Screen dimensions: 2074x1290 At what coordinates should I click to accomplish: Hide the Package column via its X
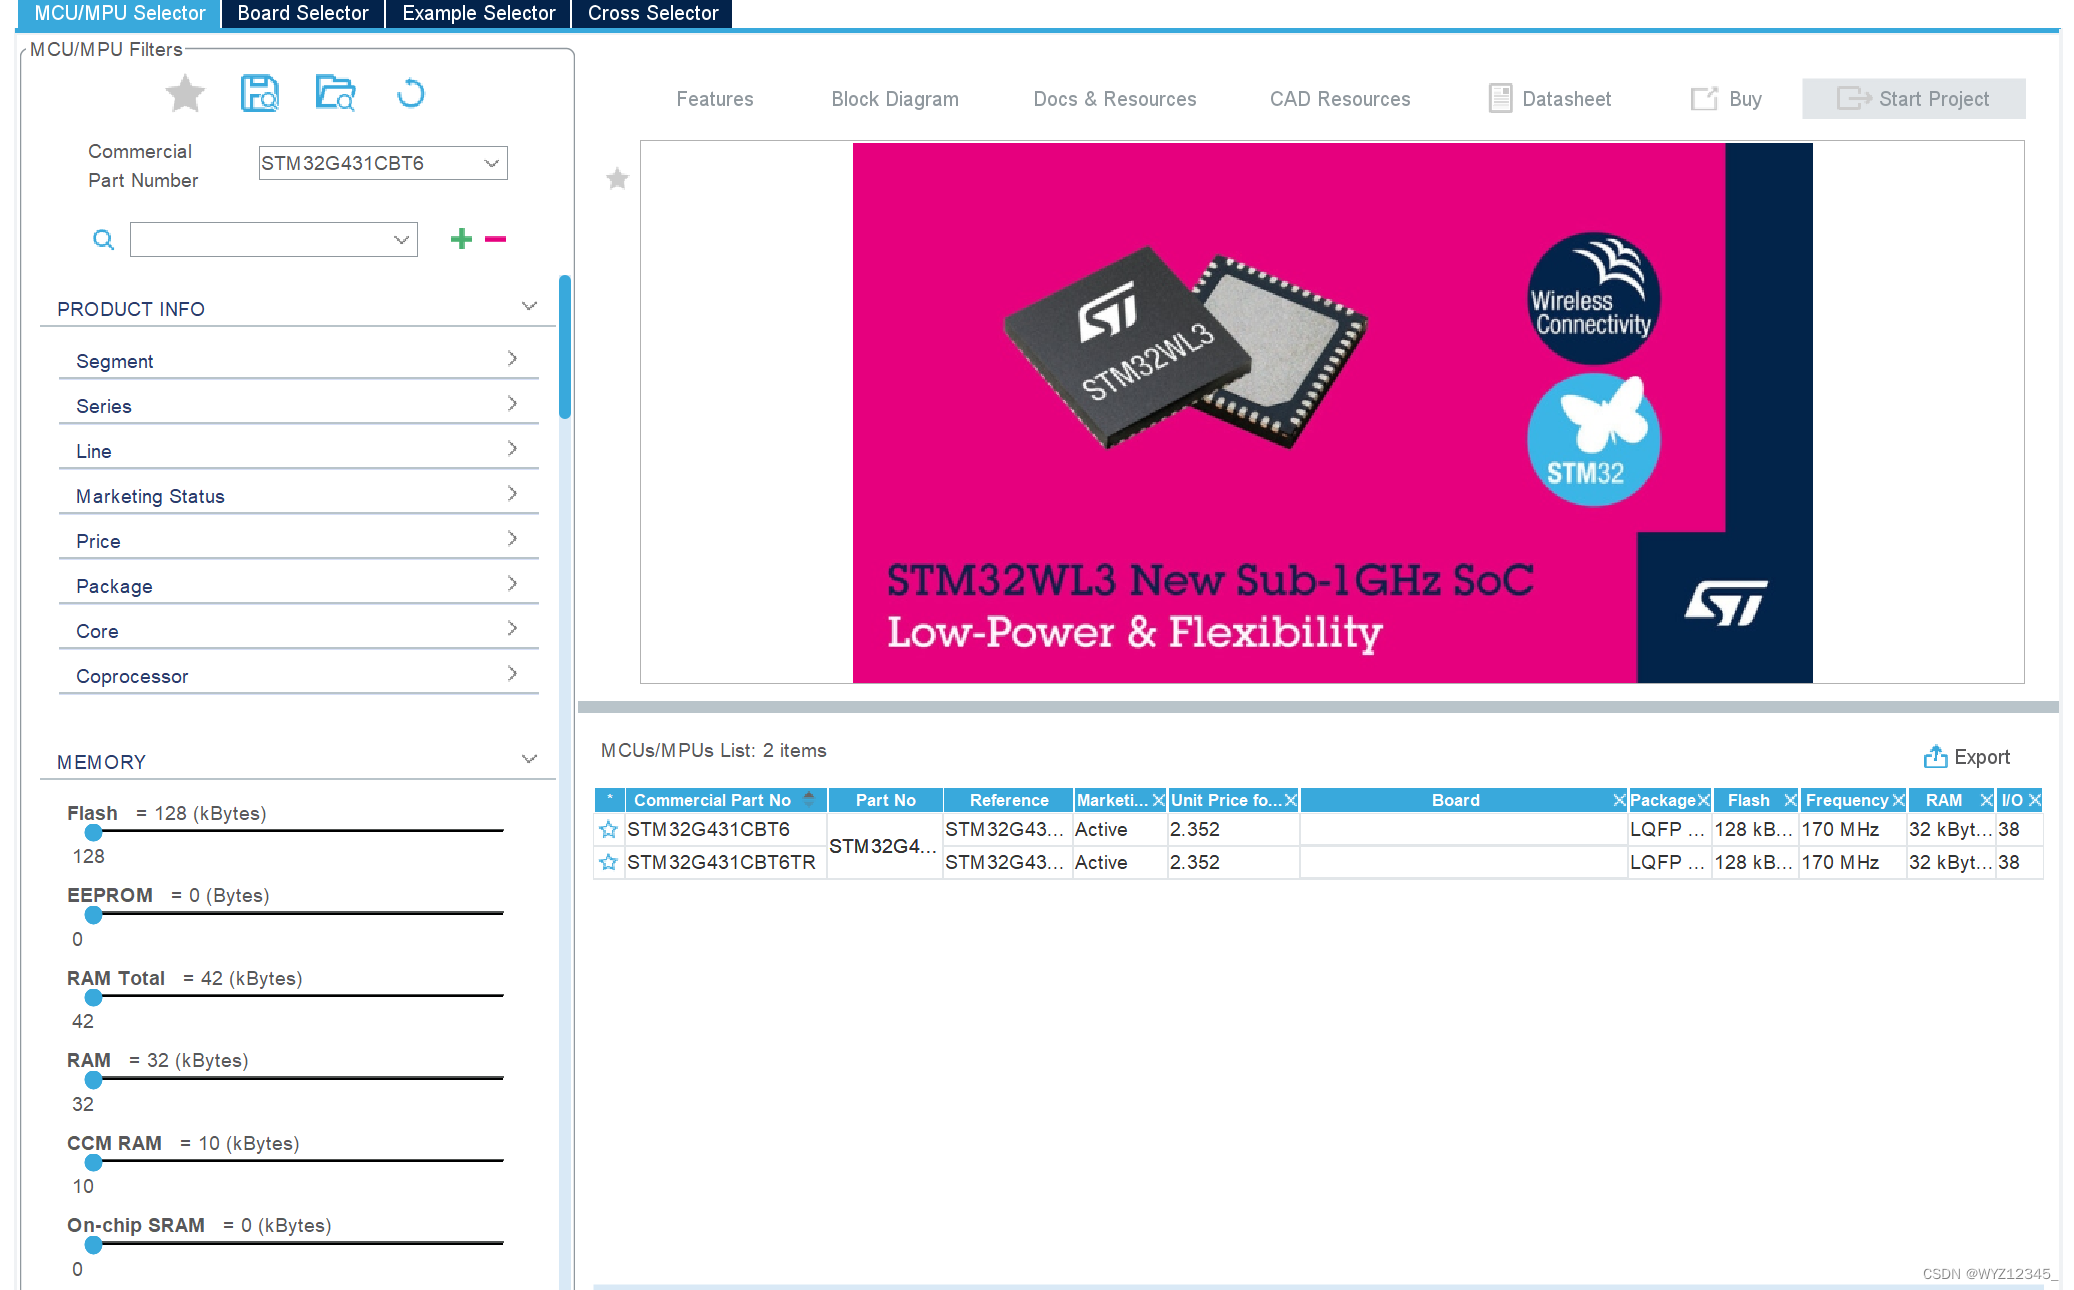pyautogui.click(x=1703, y=800)
